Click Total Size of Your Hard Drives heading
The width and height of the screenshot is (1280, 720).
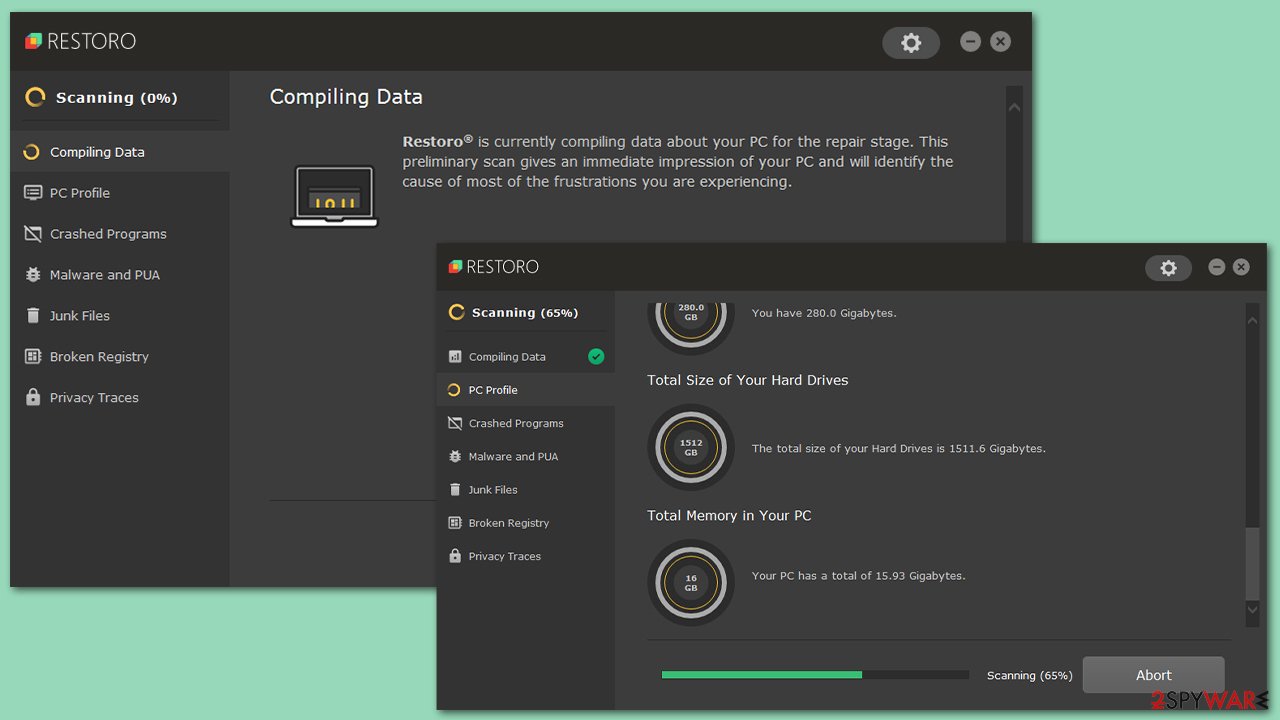click(x=747, y=380)
